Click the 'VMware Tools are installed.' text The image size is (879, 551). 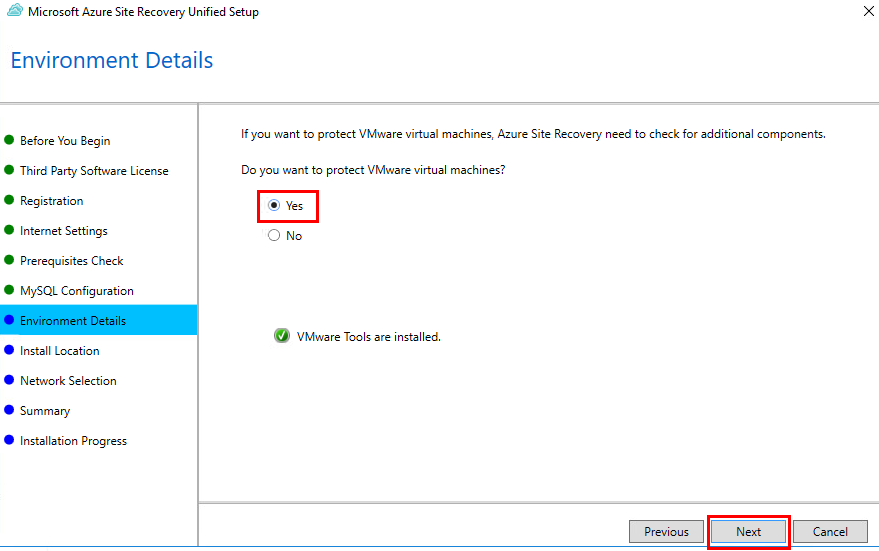click(x=369, y=337)
